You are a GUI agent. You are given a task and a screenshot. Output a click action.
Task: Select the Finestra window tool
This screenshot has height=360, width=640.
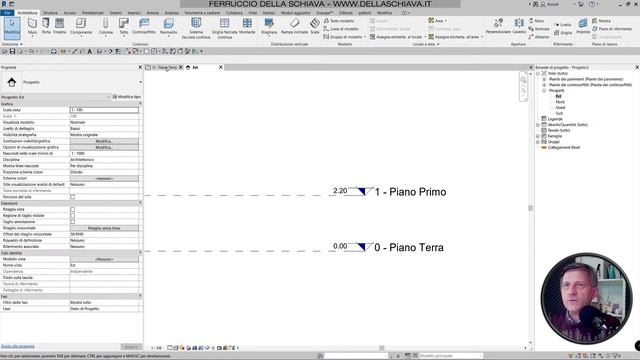(x=60, y=27)
